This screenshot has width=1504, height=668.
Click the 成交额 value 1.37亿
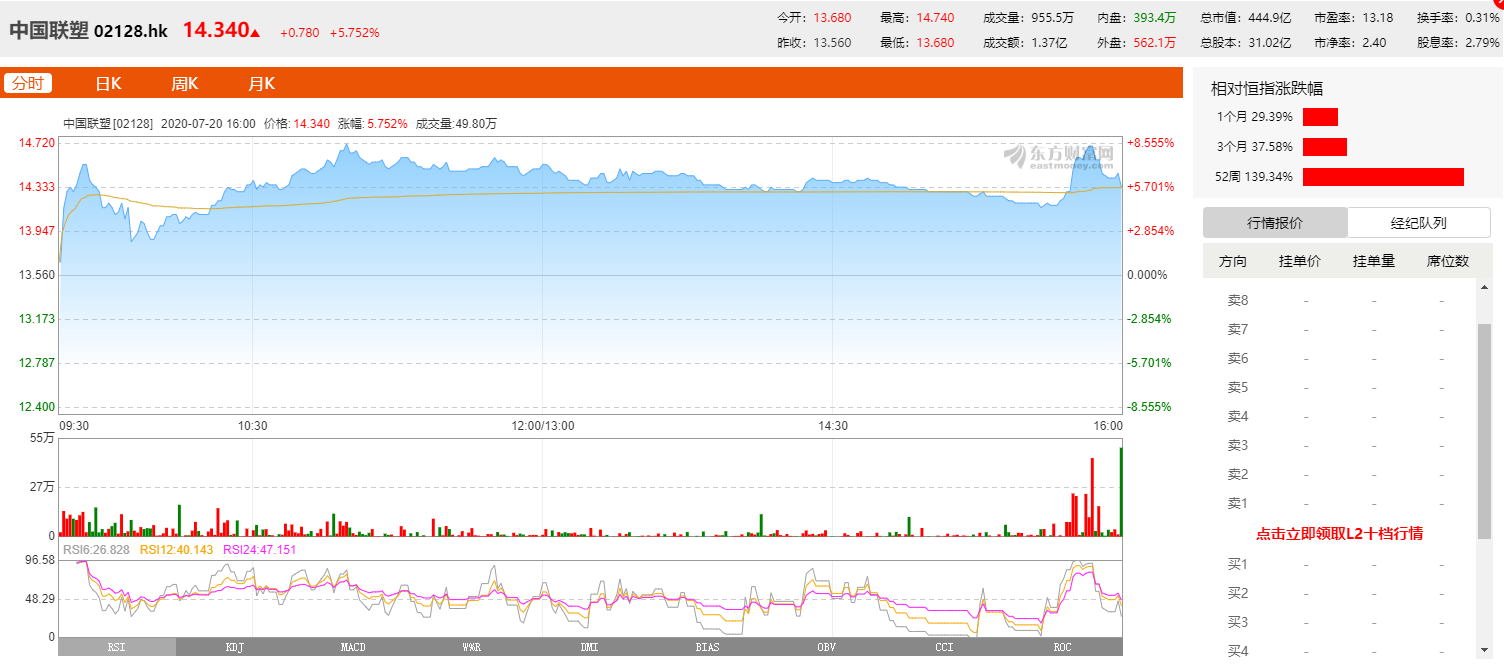(1049, 43)
